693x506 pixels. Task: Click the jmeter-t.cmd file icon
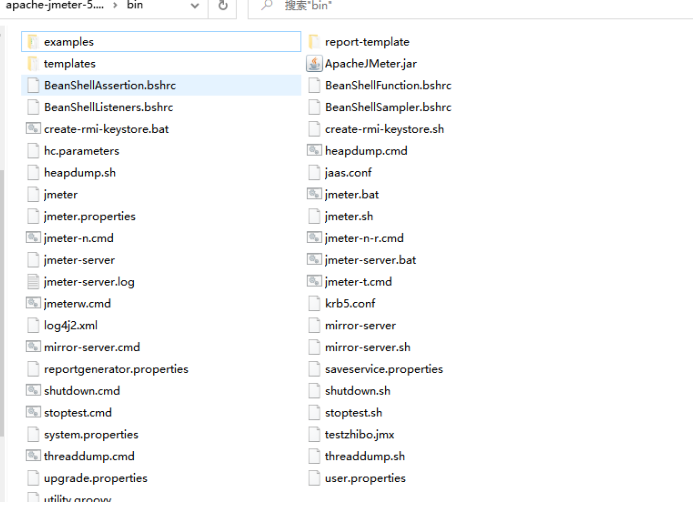(x=314, y=281)
